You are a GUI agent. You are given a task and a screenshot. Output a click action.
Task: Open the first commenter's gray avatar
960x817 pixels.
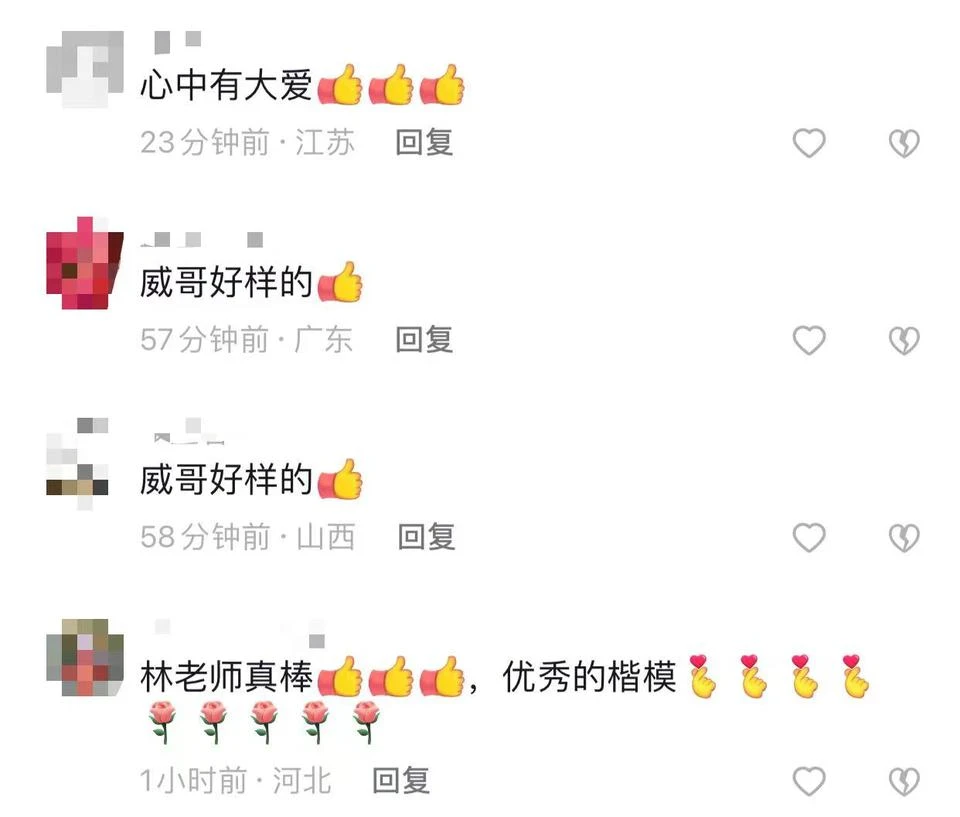click(x=85, y=69)
